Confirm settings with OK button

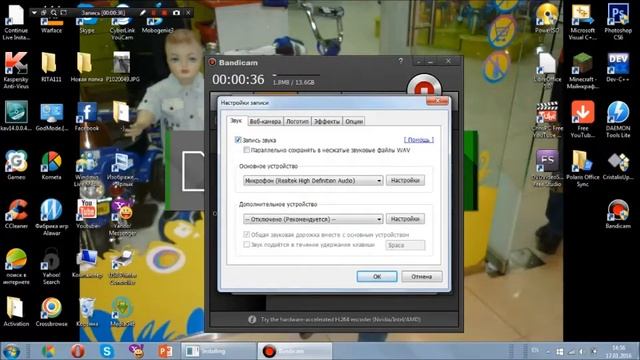coord(377,276)
